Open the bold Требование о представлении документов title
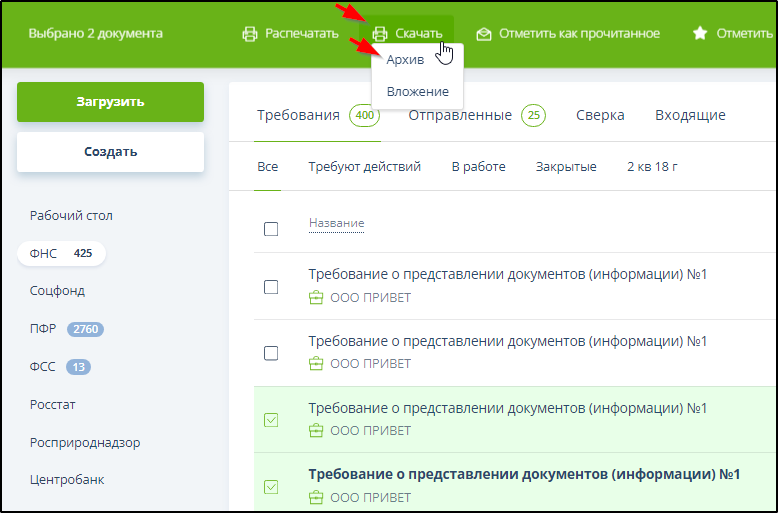The height and width of the screenshot is (513, 778). click(x=523, y=474)
